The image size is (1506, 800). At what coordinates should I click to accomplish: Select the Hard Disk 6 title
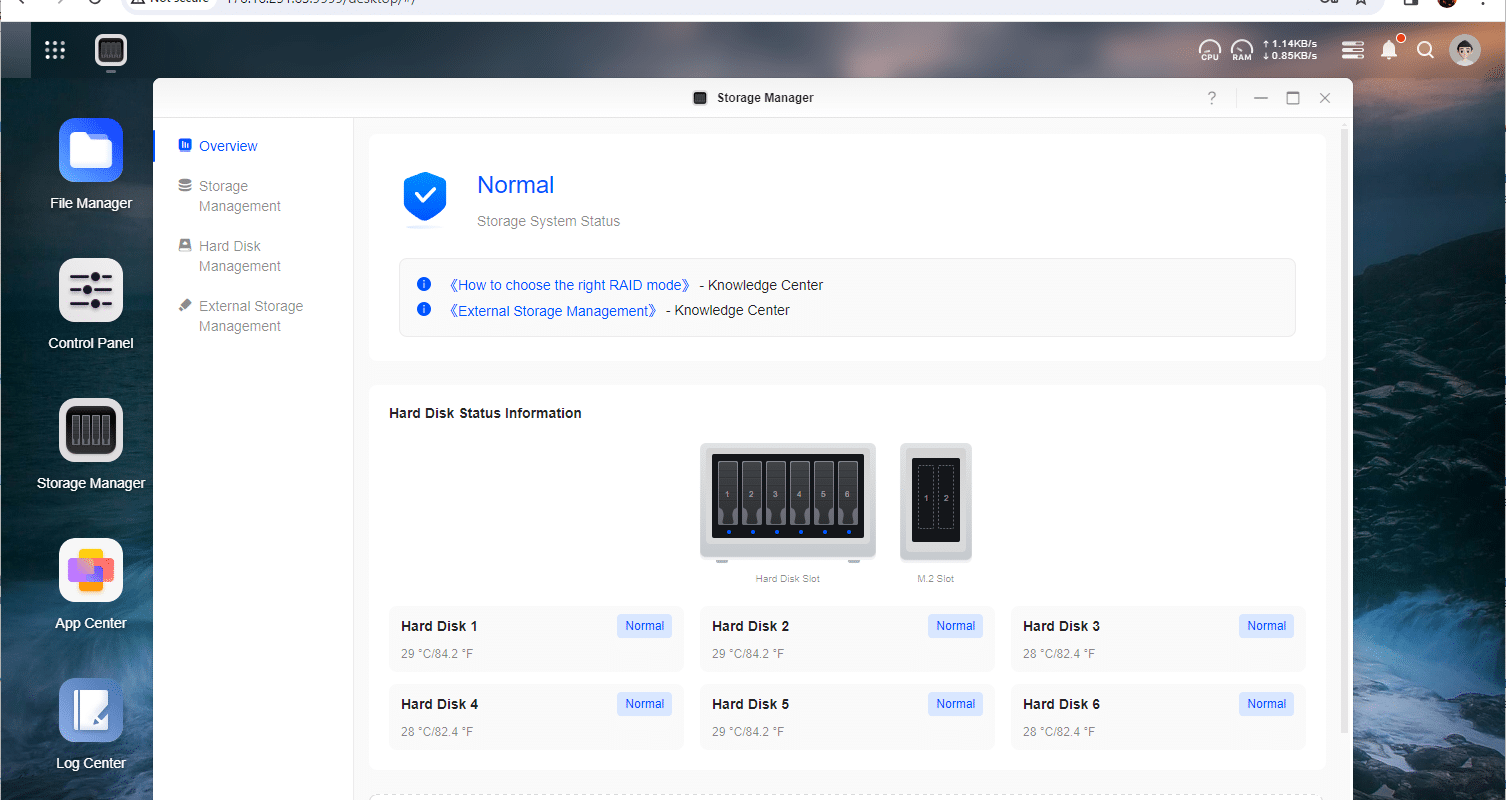[1061, 704]
